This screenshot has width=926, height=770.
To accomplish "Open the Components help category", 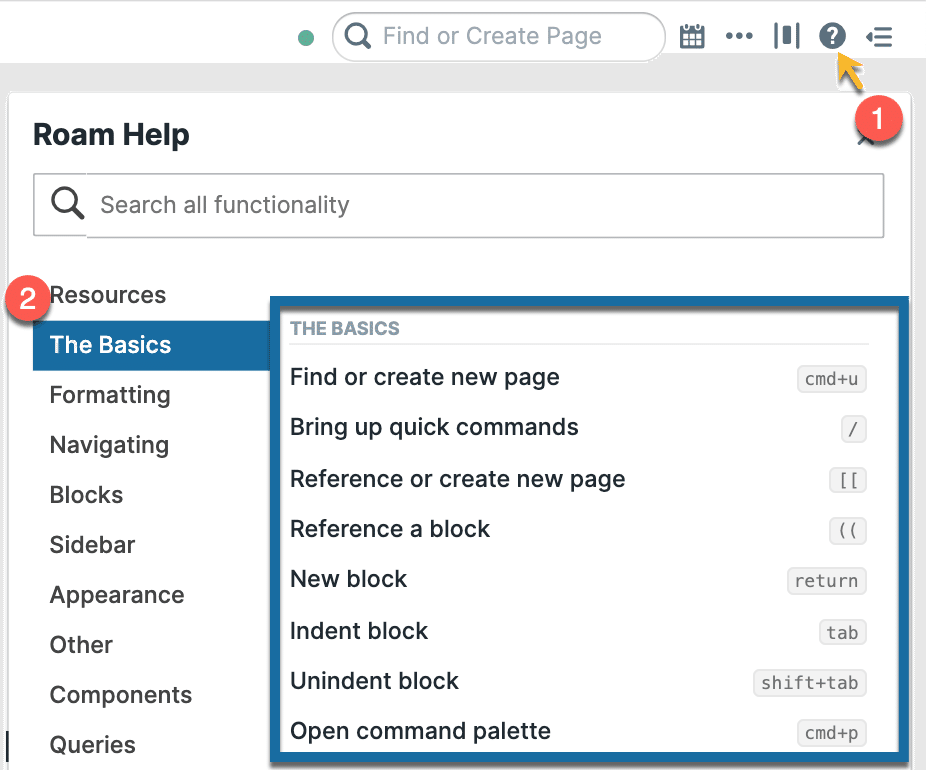I will [x=121, y=695].
